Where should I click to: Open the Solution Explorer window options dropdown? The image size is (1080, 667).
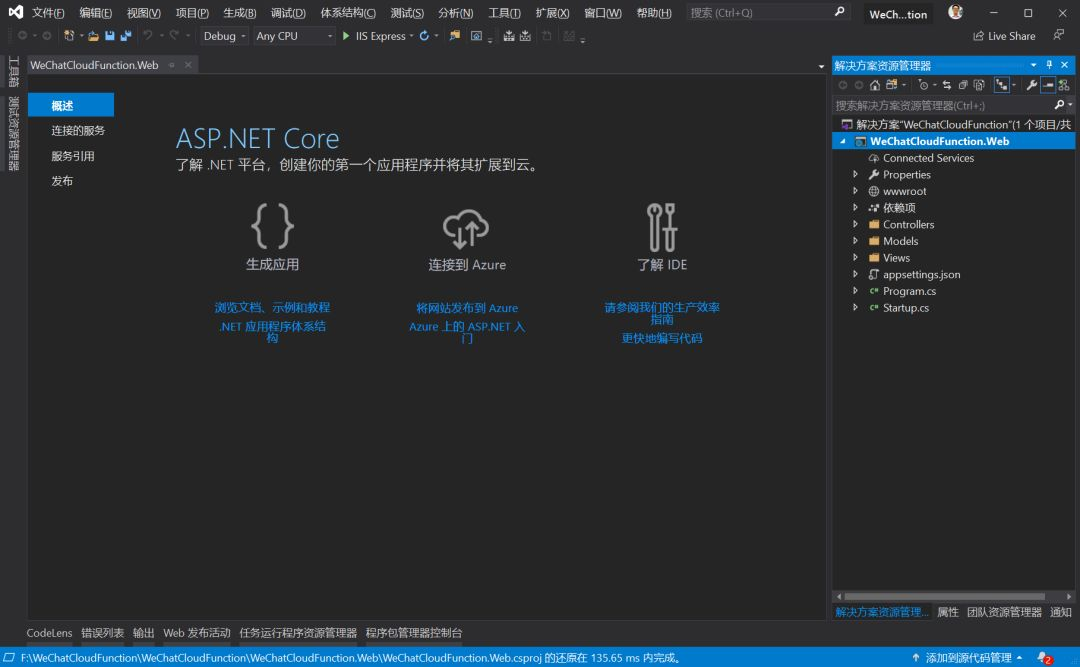tap(1033, 65)
